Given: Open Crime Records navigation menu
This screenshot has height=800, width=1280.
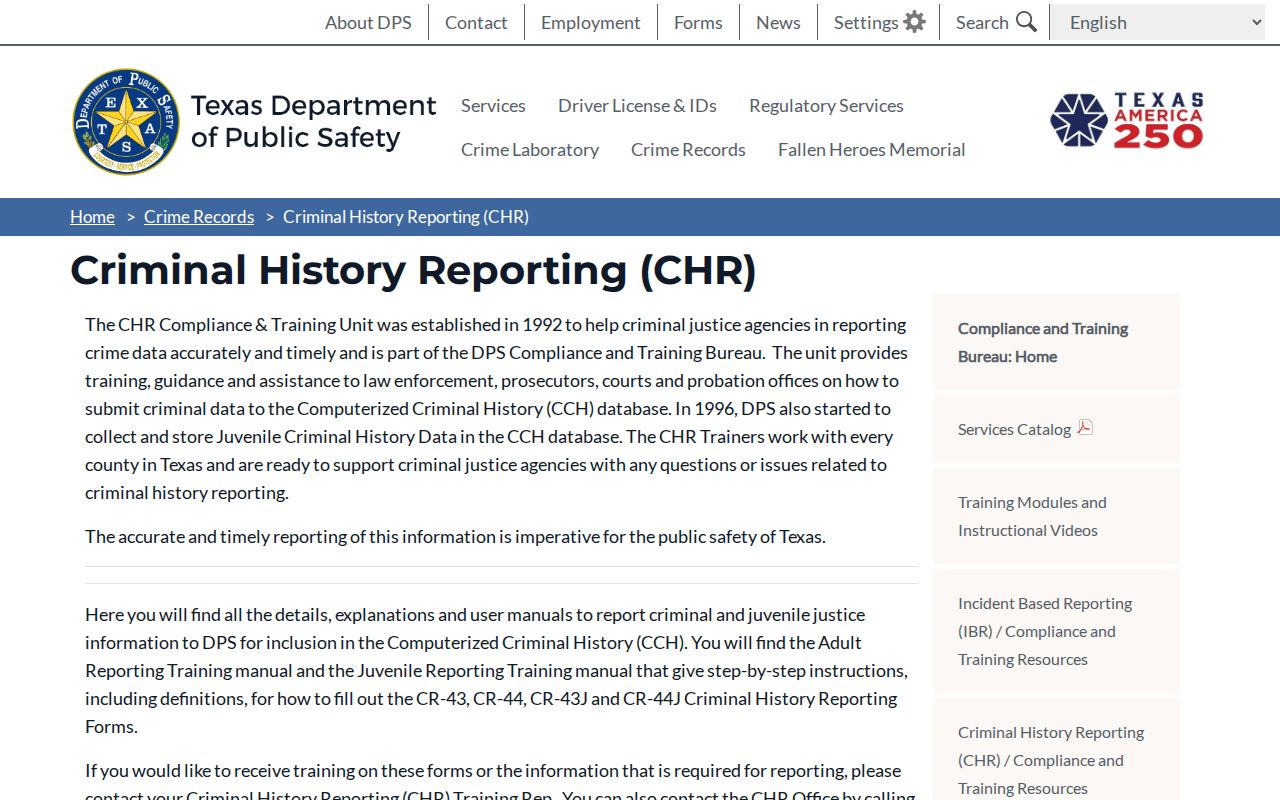Looking at the screenshot, I should (688, 149).
